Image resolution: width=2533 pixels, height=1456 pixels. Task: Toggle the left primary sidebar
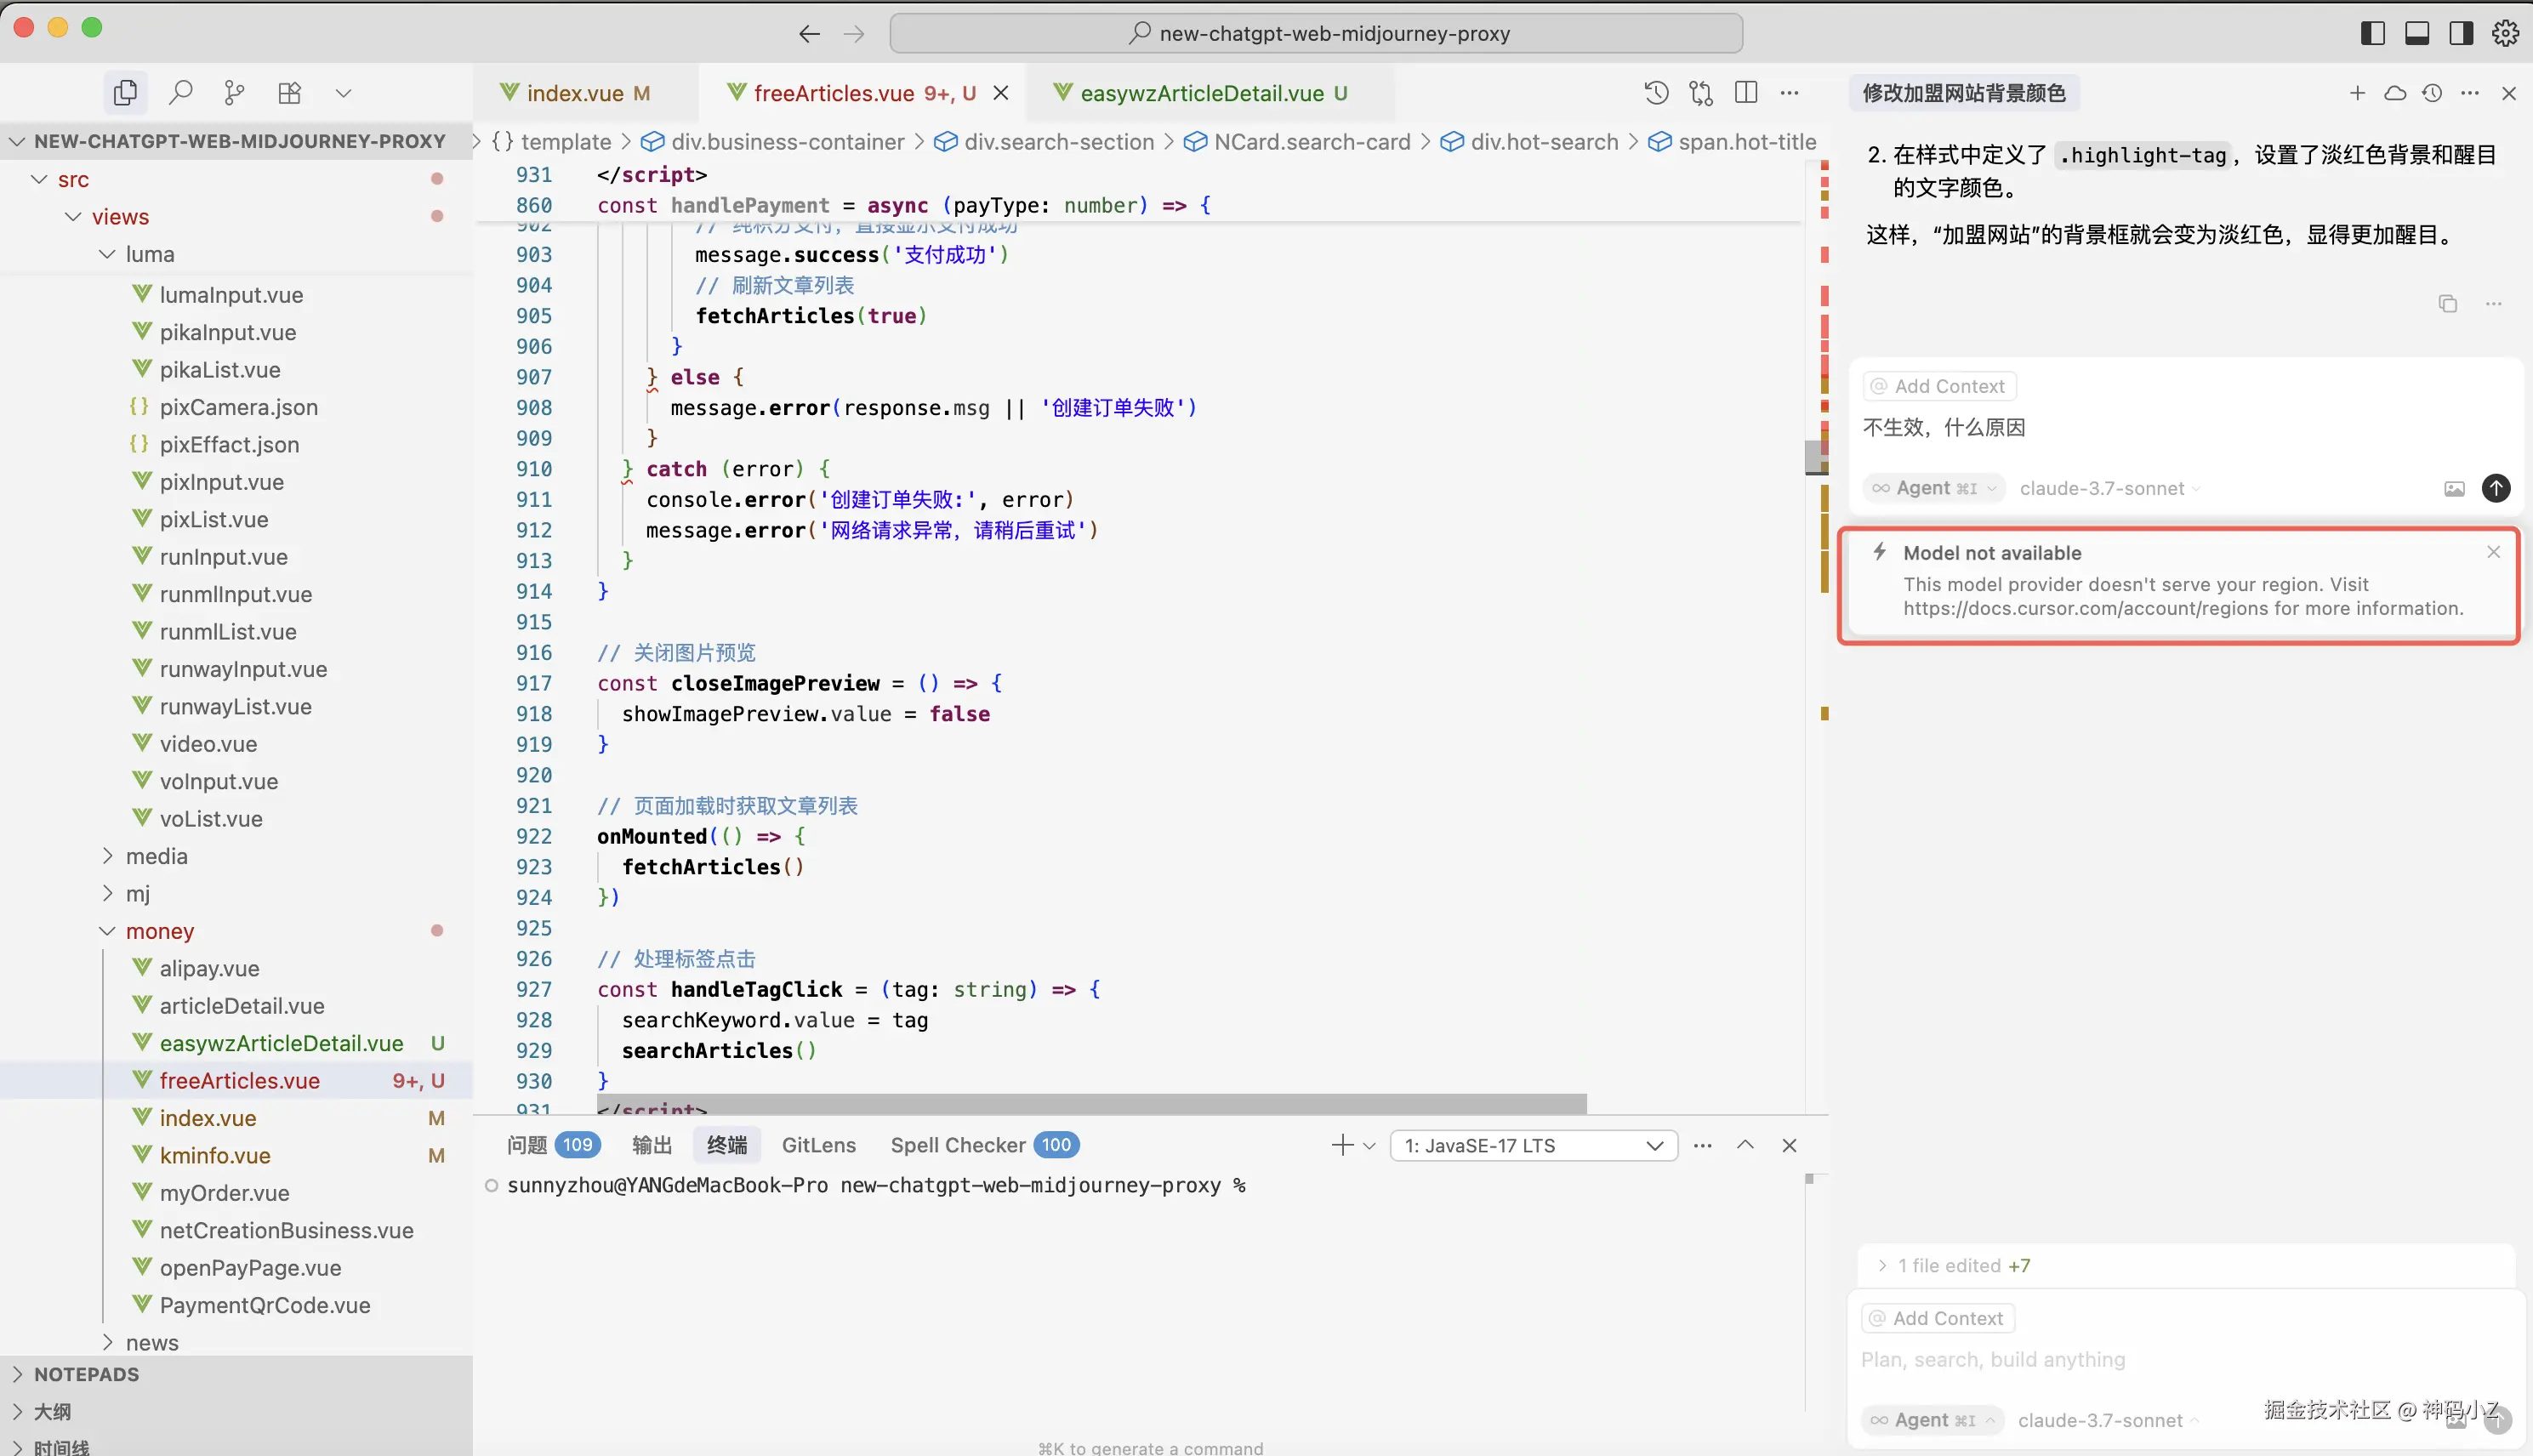coord(2373,33)
